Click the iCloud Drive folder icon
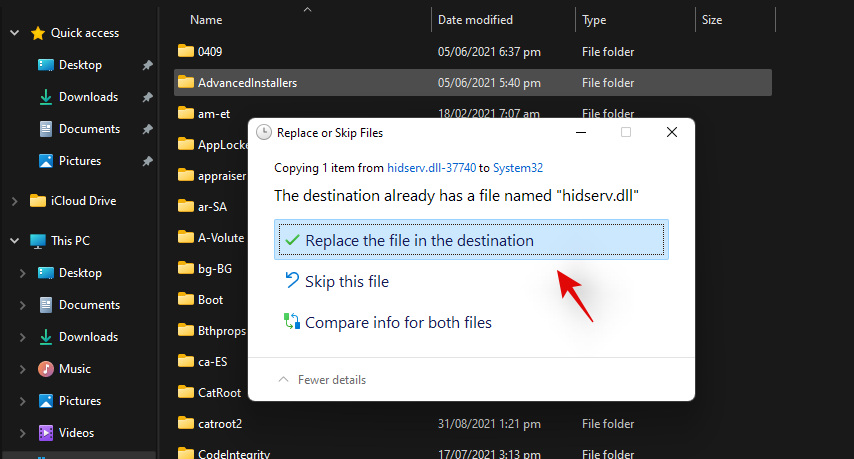The height and width of the screenshot is (459, 854). click(x=38, y=201)
